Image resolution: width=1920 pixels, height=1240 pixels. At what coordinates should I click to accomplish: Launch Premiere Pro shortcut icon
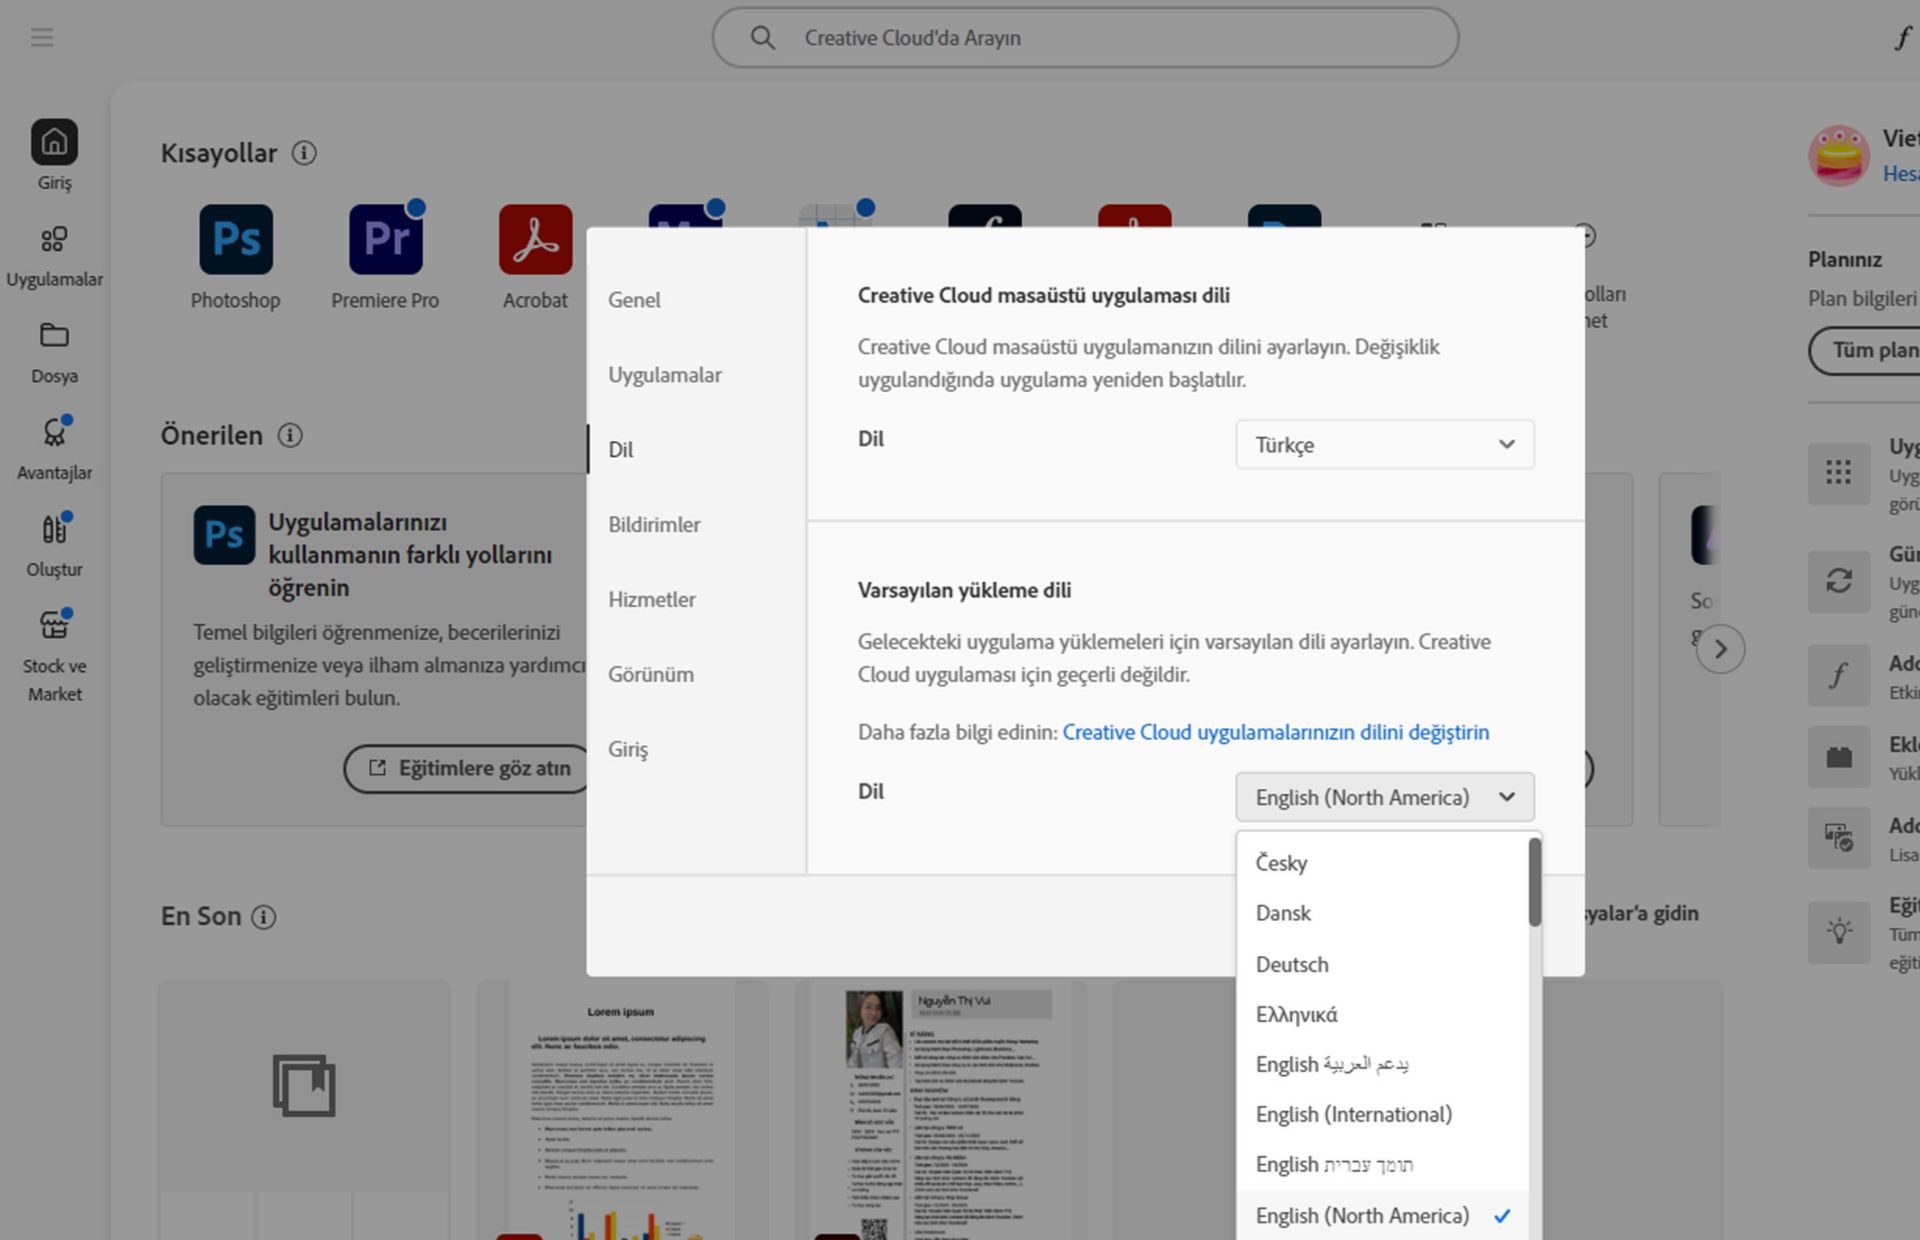[x=385, y=240]
